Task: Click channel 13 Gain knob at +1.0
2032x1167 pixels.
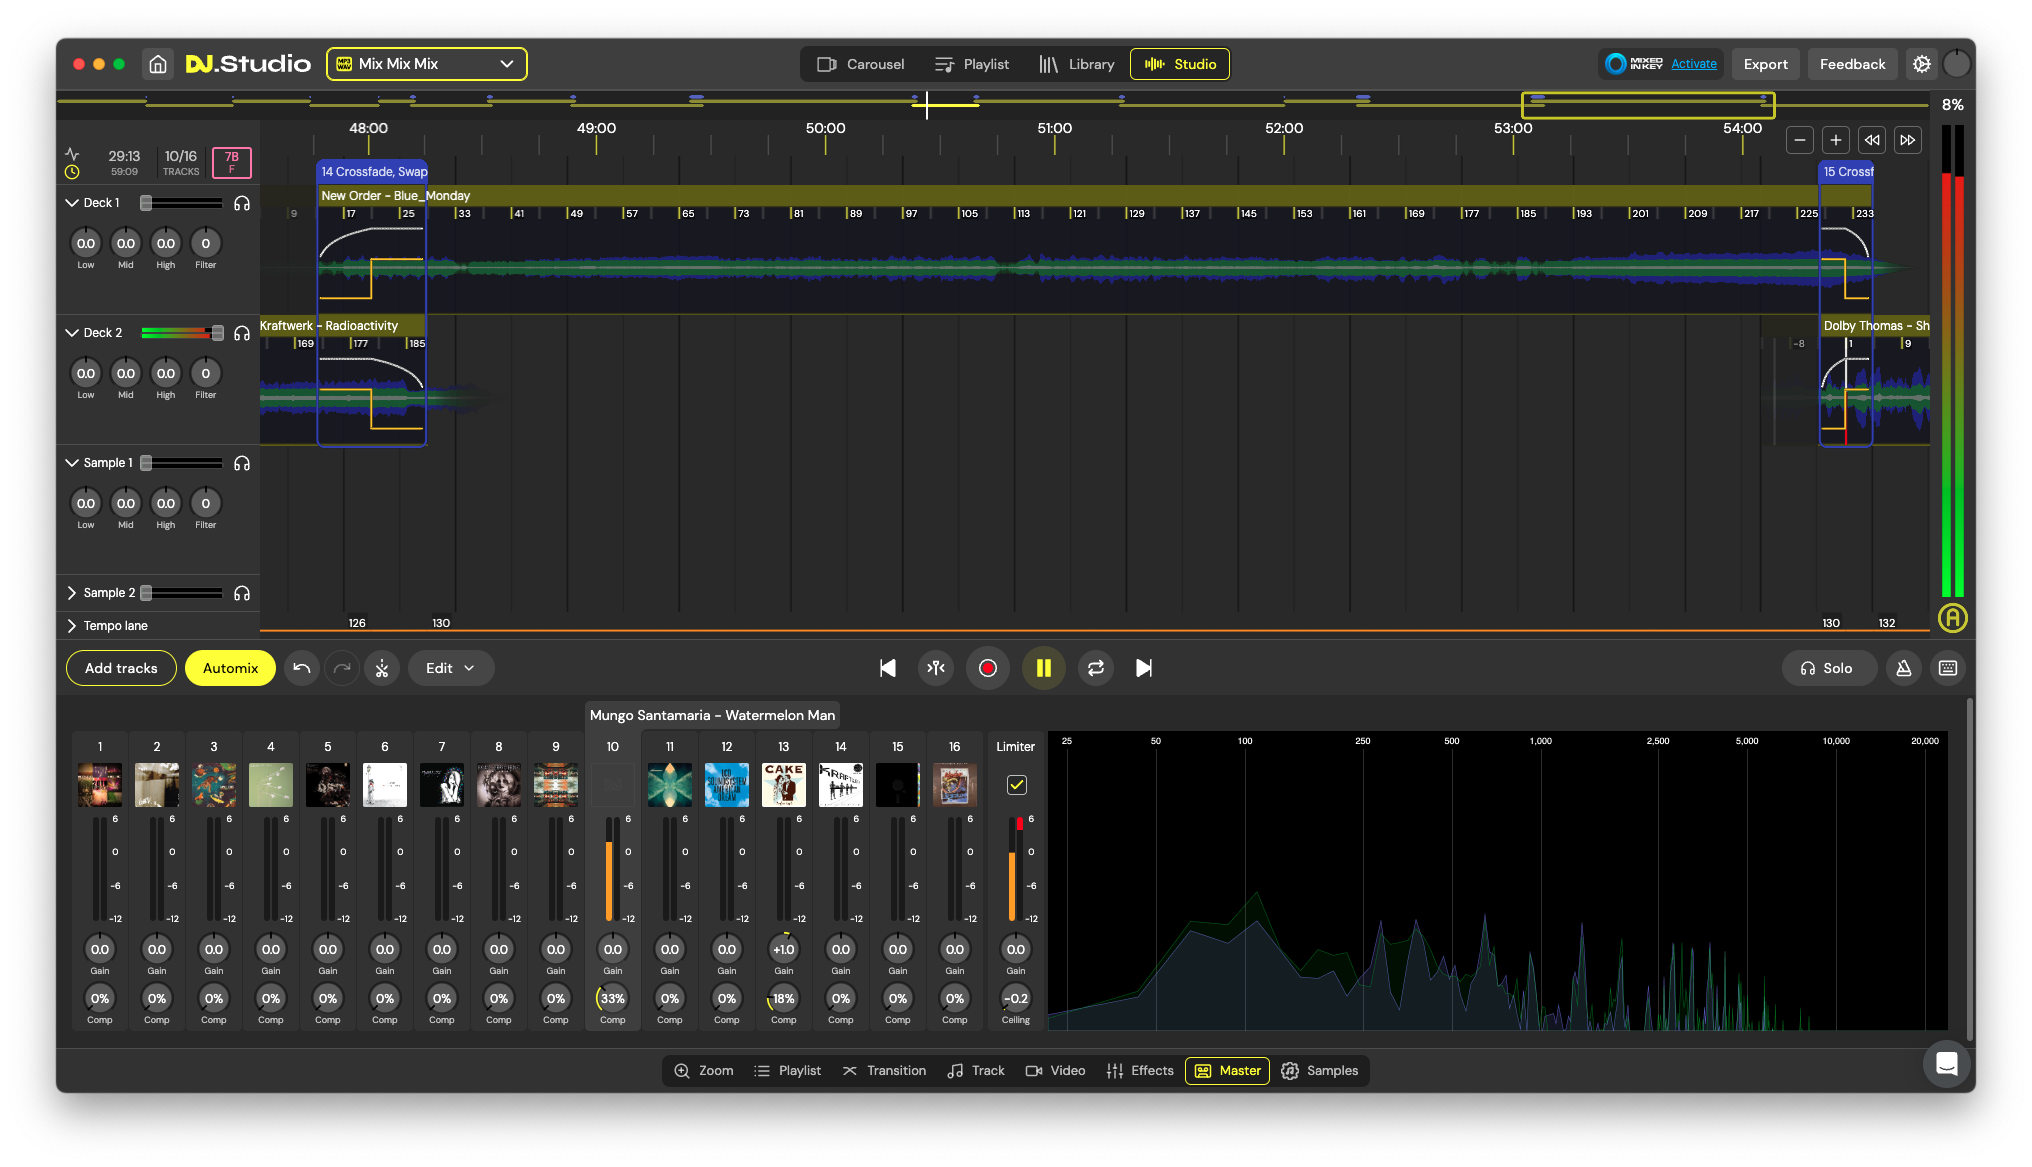Action: [x=783, y=949]
